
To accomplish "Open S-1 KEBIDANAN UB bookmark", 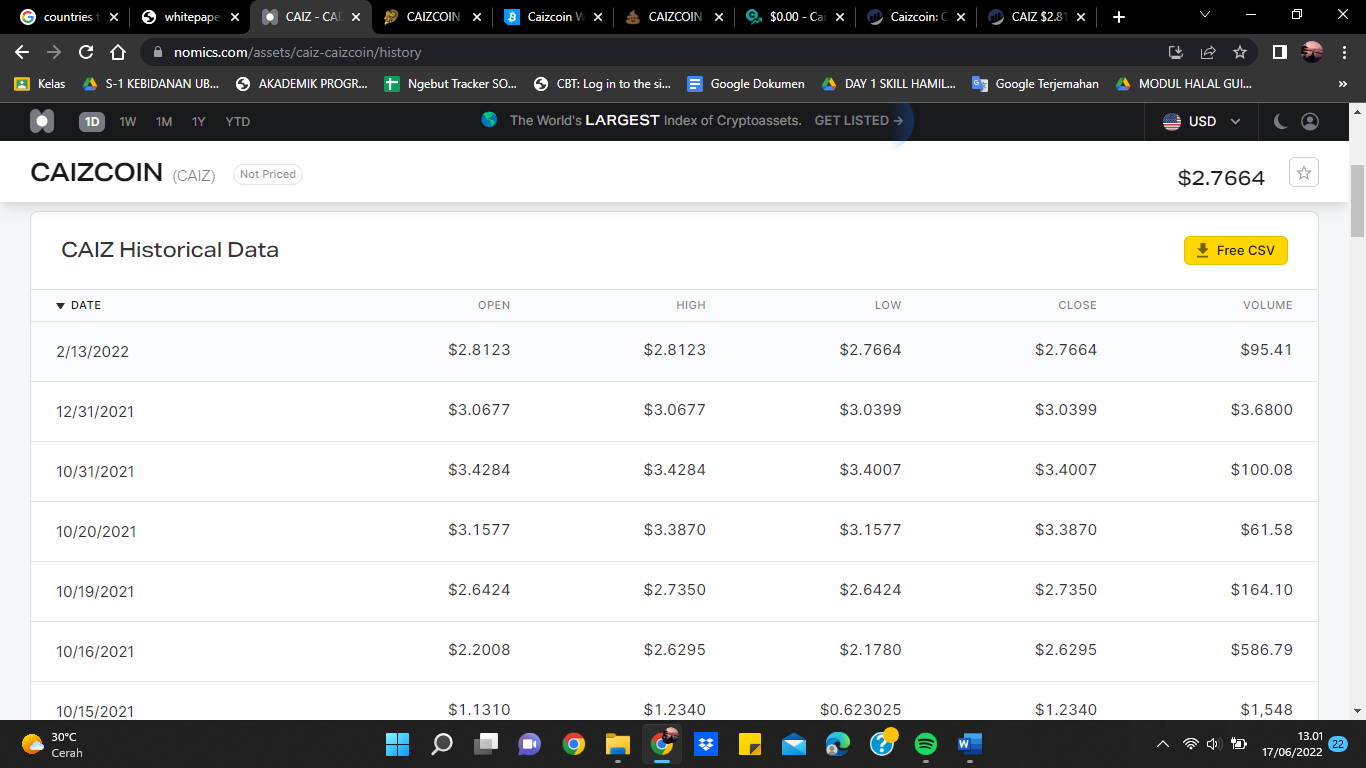I will pos(151,84).
